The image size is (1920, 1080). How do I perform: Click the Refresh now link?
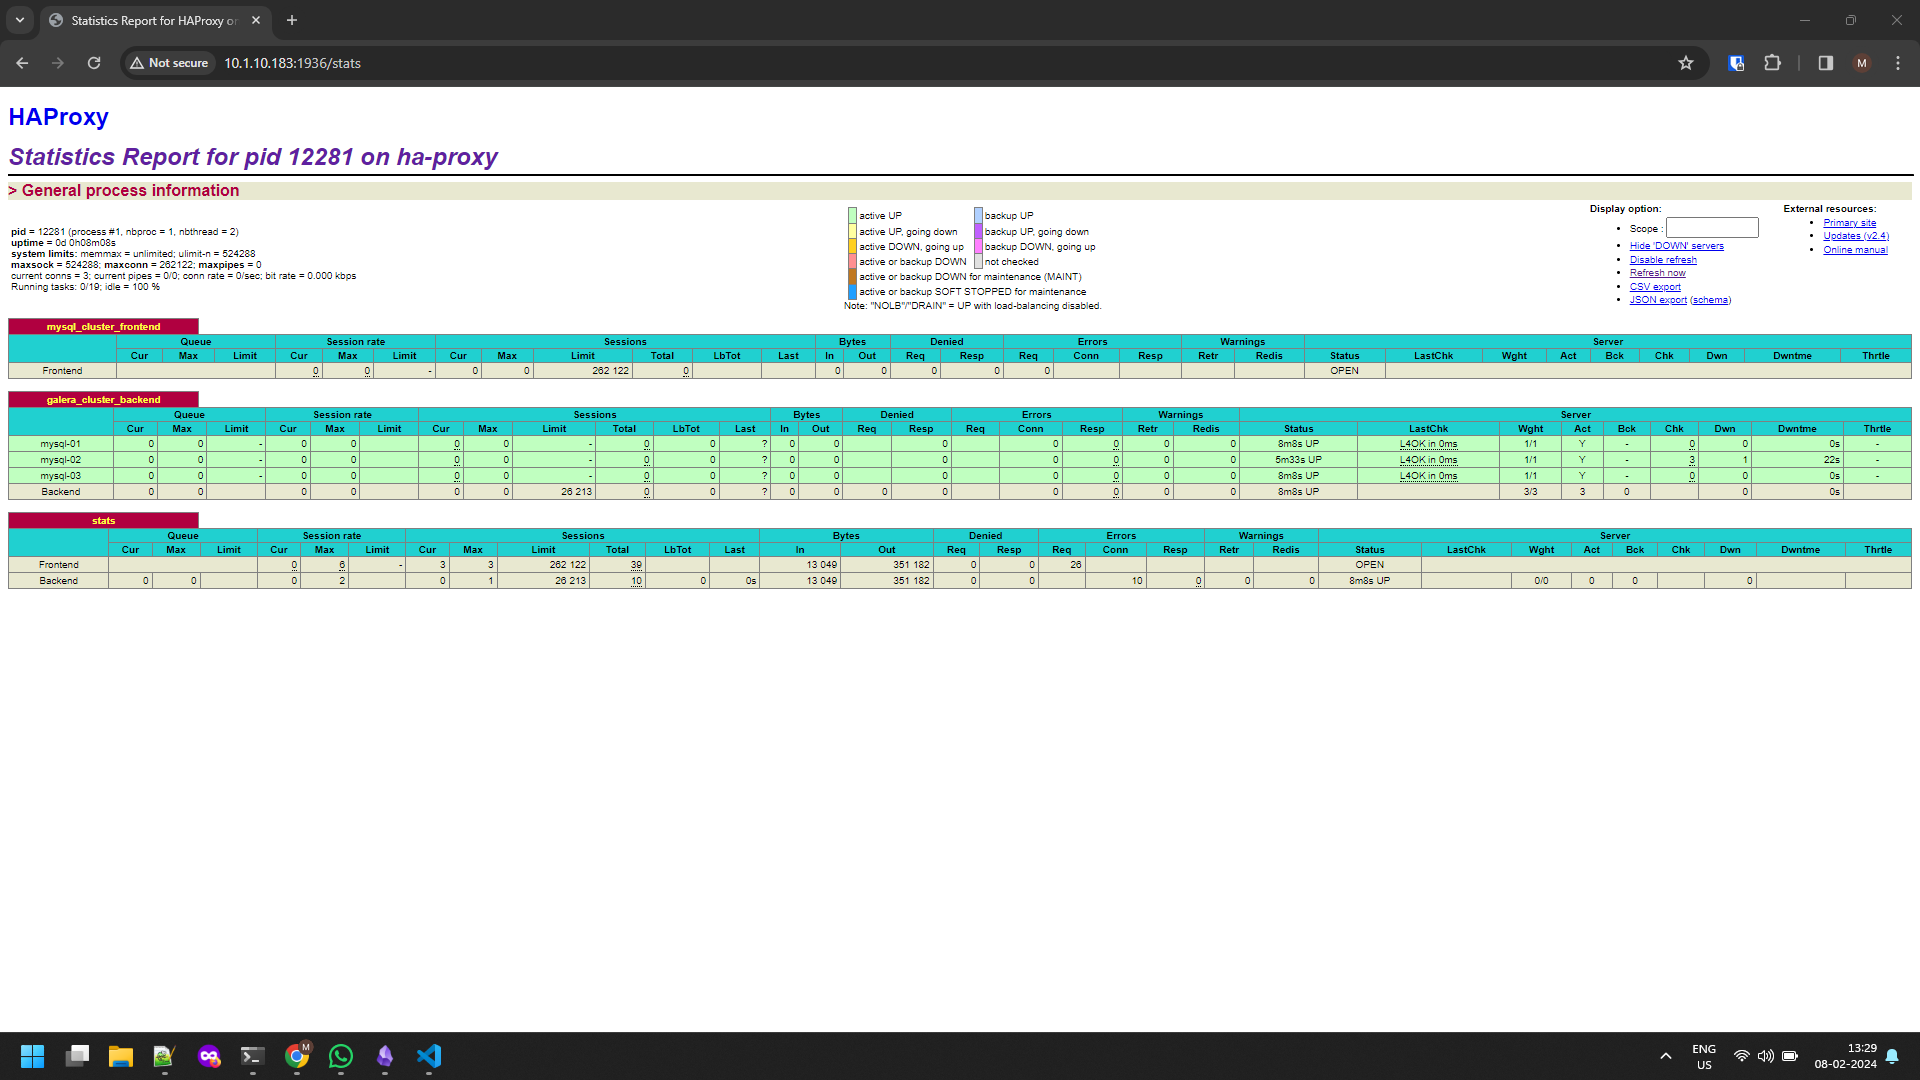tap(1657, 272)
